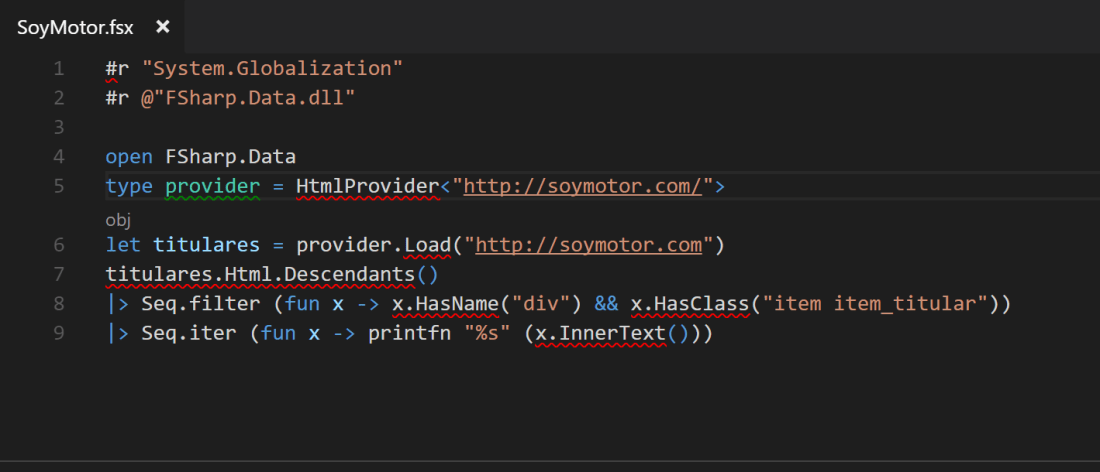Open the soymotor.com/ link in HtmlProvider

pos(587,185)
